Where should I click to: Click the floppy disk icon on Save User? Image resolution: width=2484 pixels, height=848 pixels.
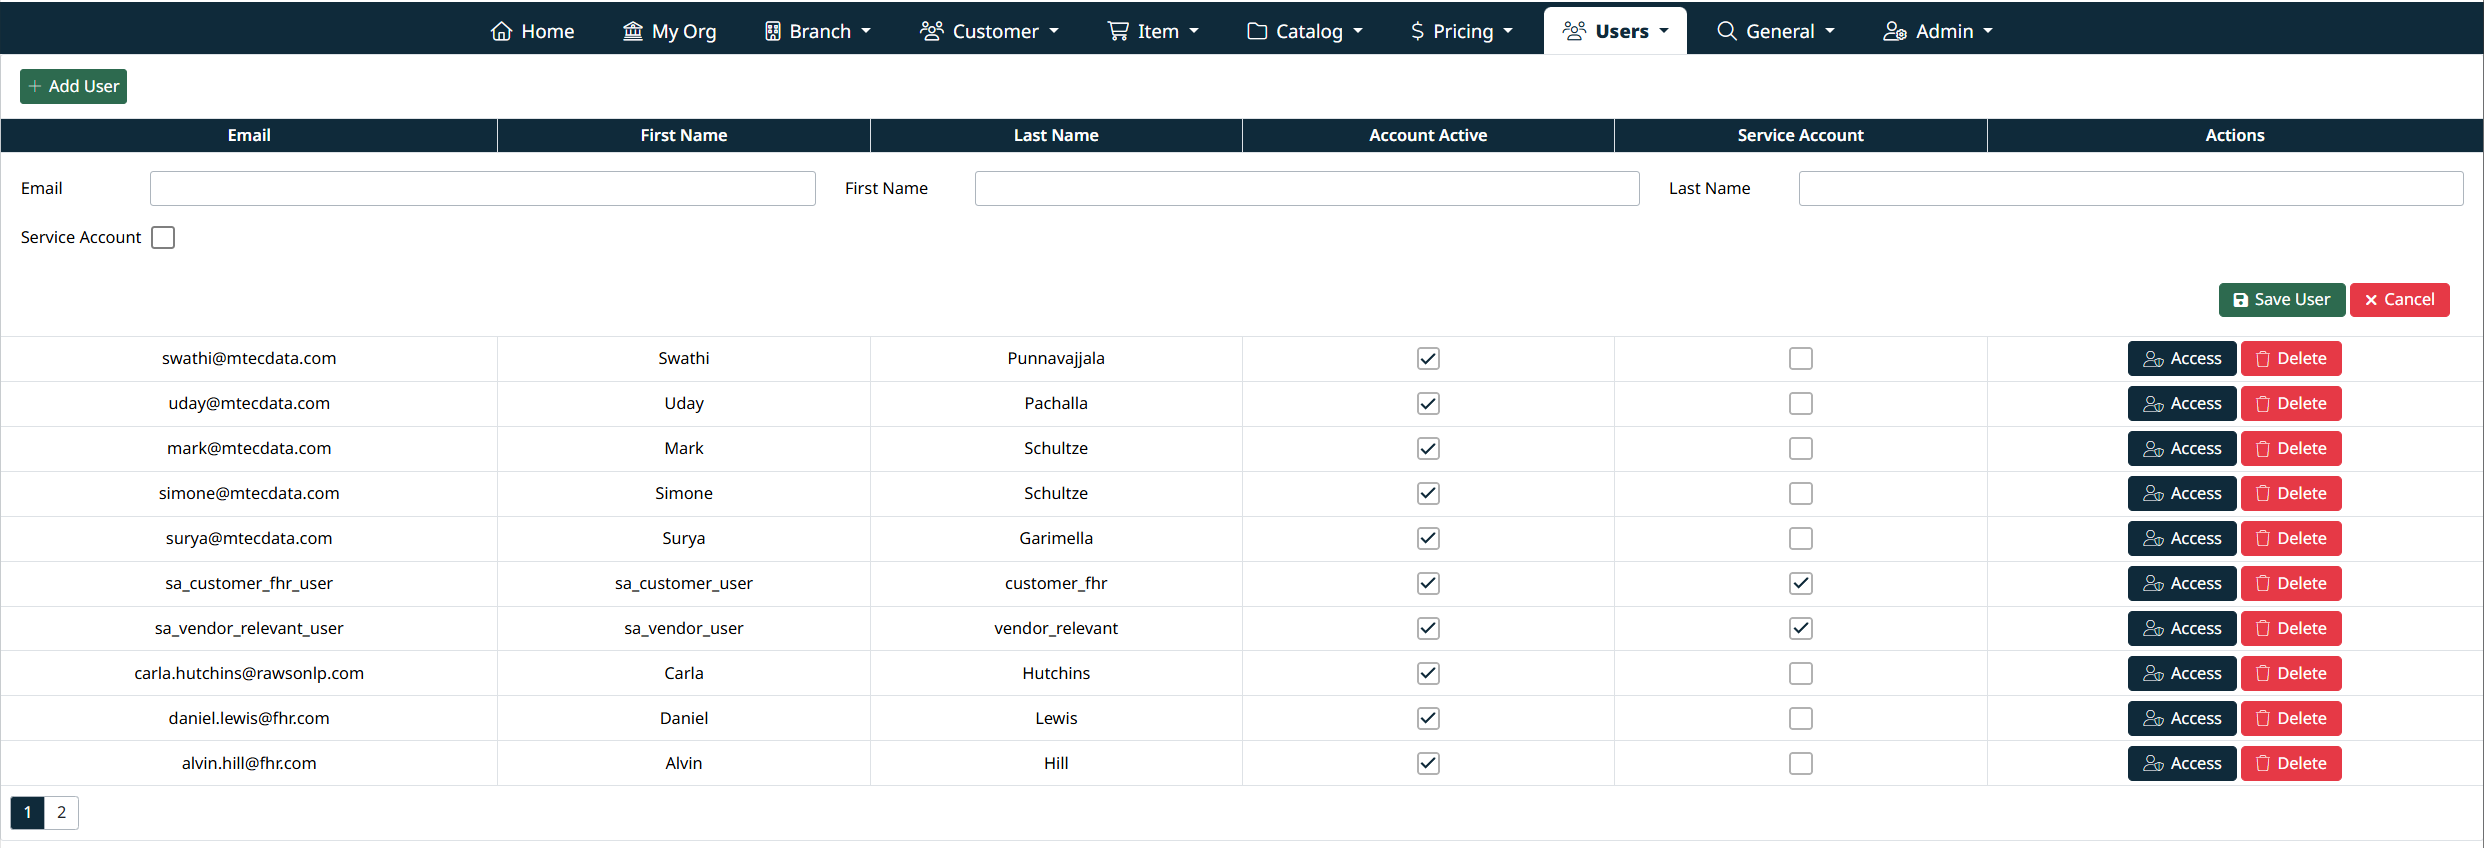[x=2240, y=300]
